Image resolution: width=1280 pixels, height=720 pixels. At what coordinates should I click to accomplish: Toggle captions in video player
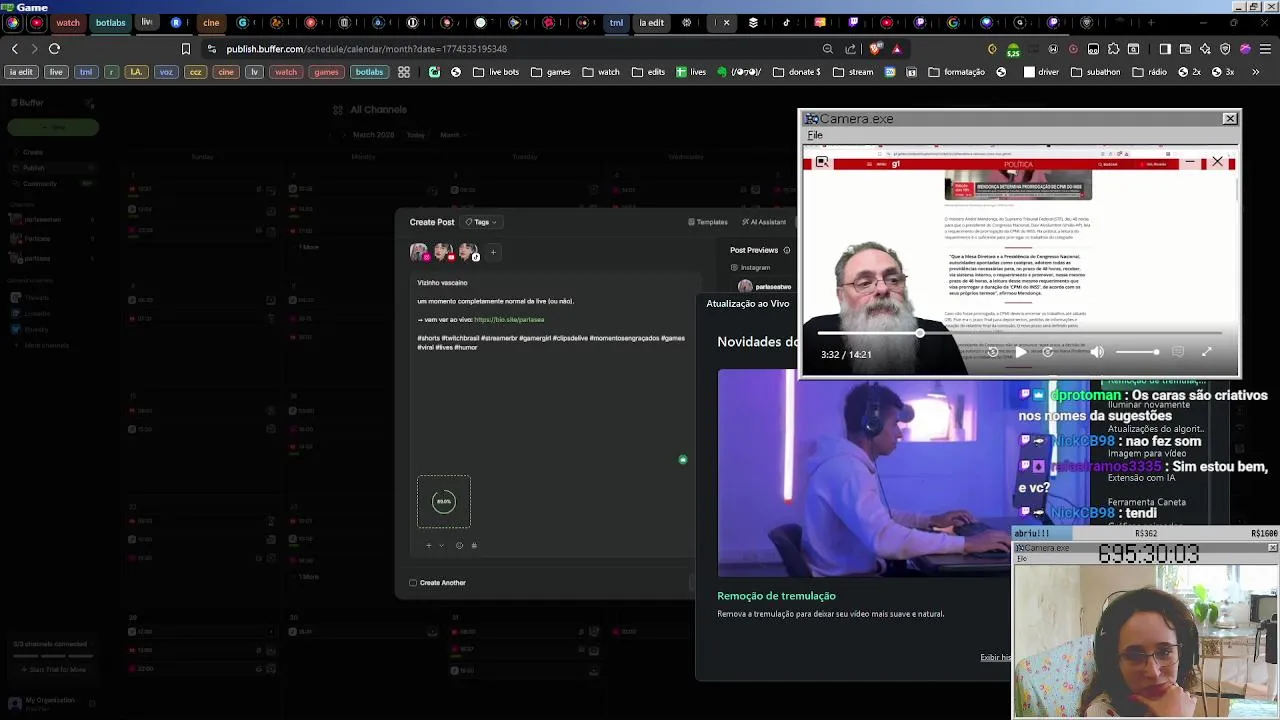pos(1178,352)
